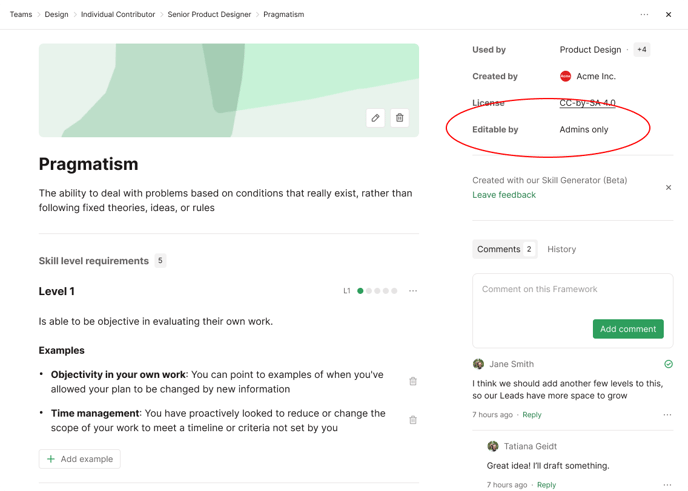Screen dimensions: 688x491
Task: Open the Editable by 'Admins only' setting
Action: coord(584,130)
